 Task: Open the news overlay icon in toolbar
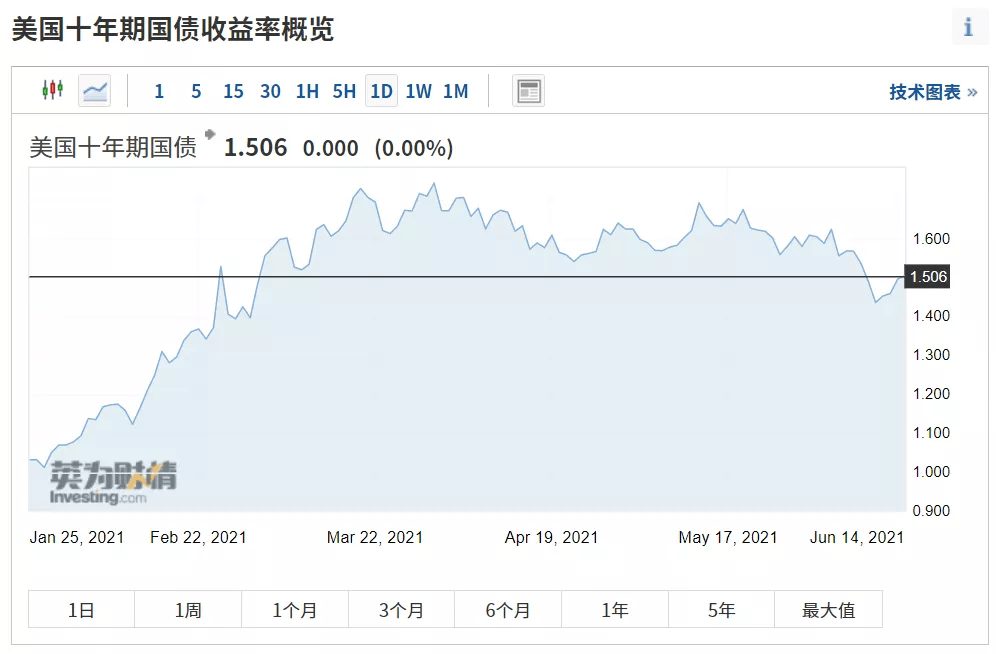click(528, 91)
